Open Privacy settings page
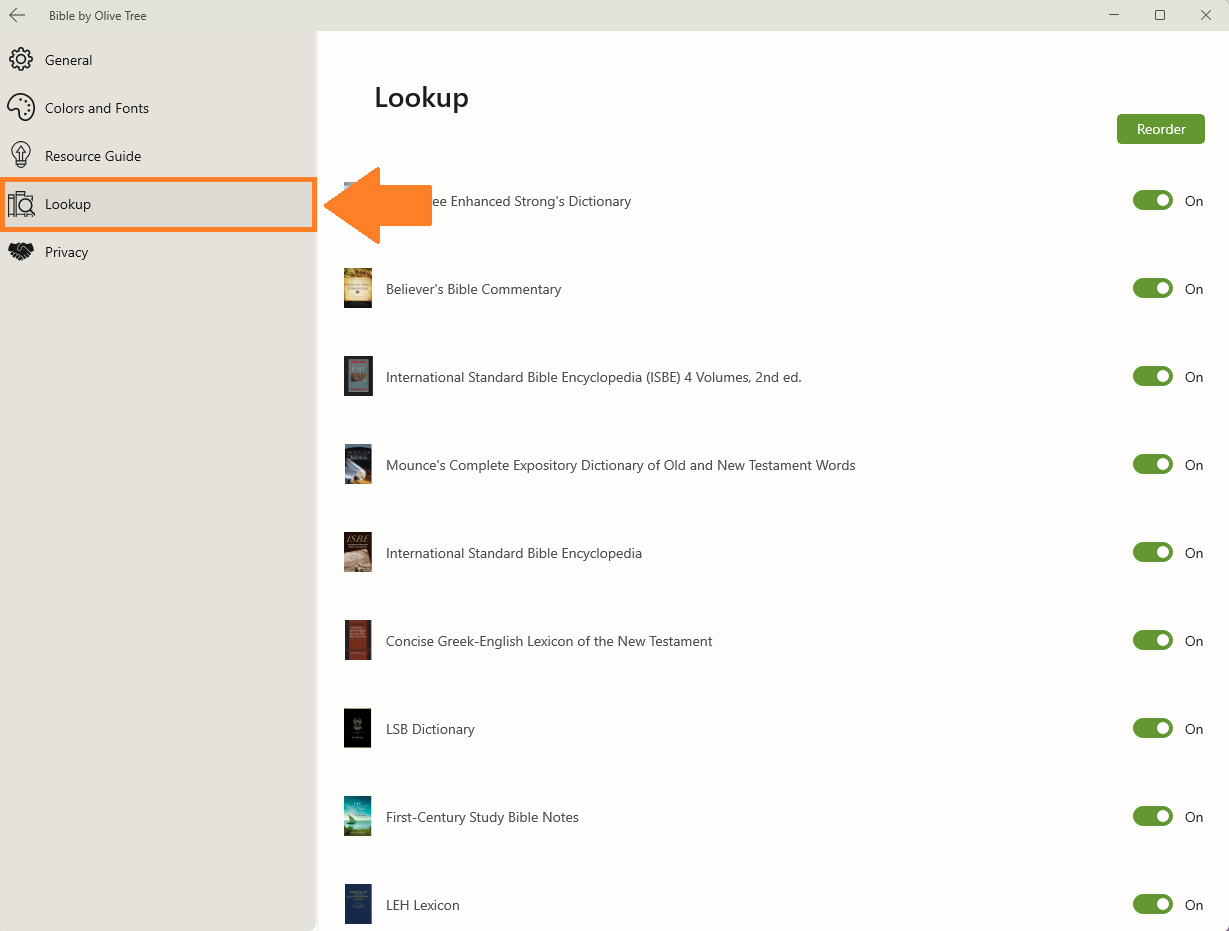The image size is (1229, 931). (x=158, y=252)
